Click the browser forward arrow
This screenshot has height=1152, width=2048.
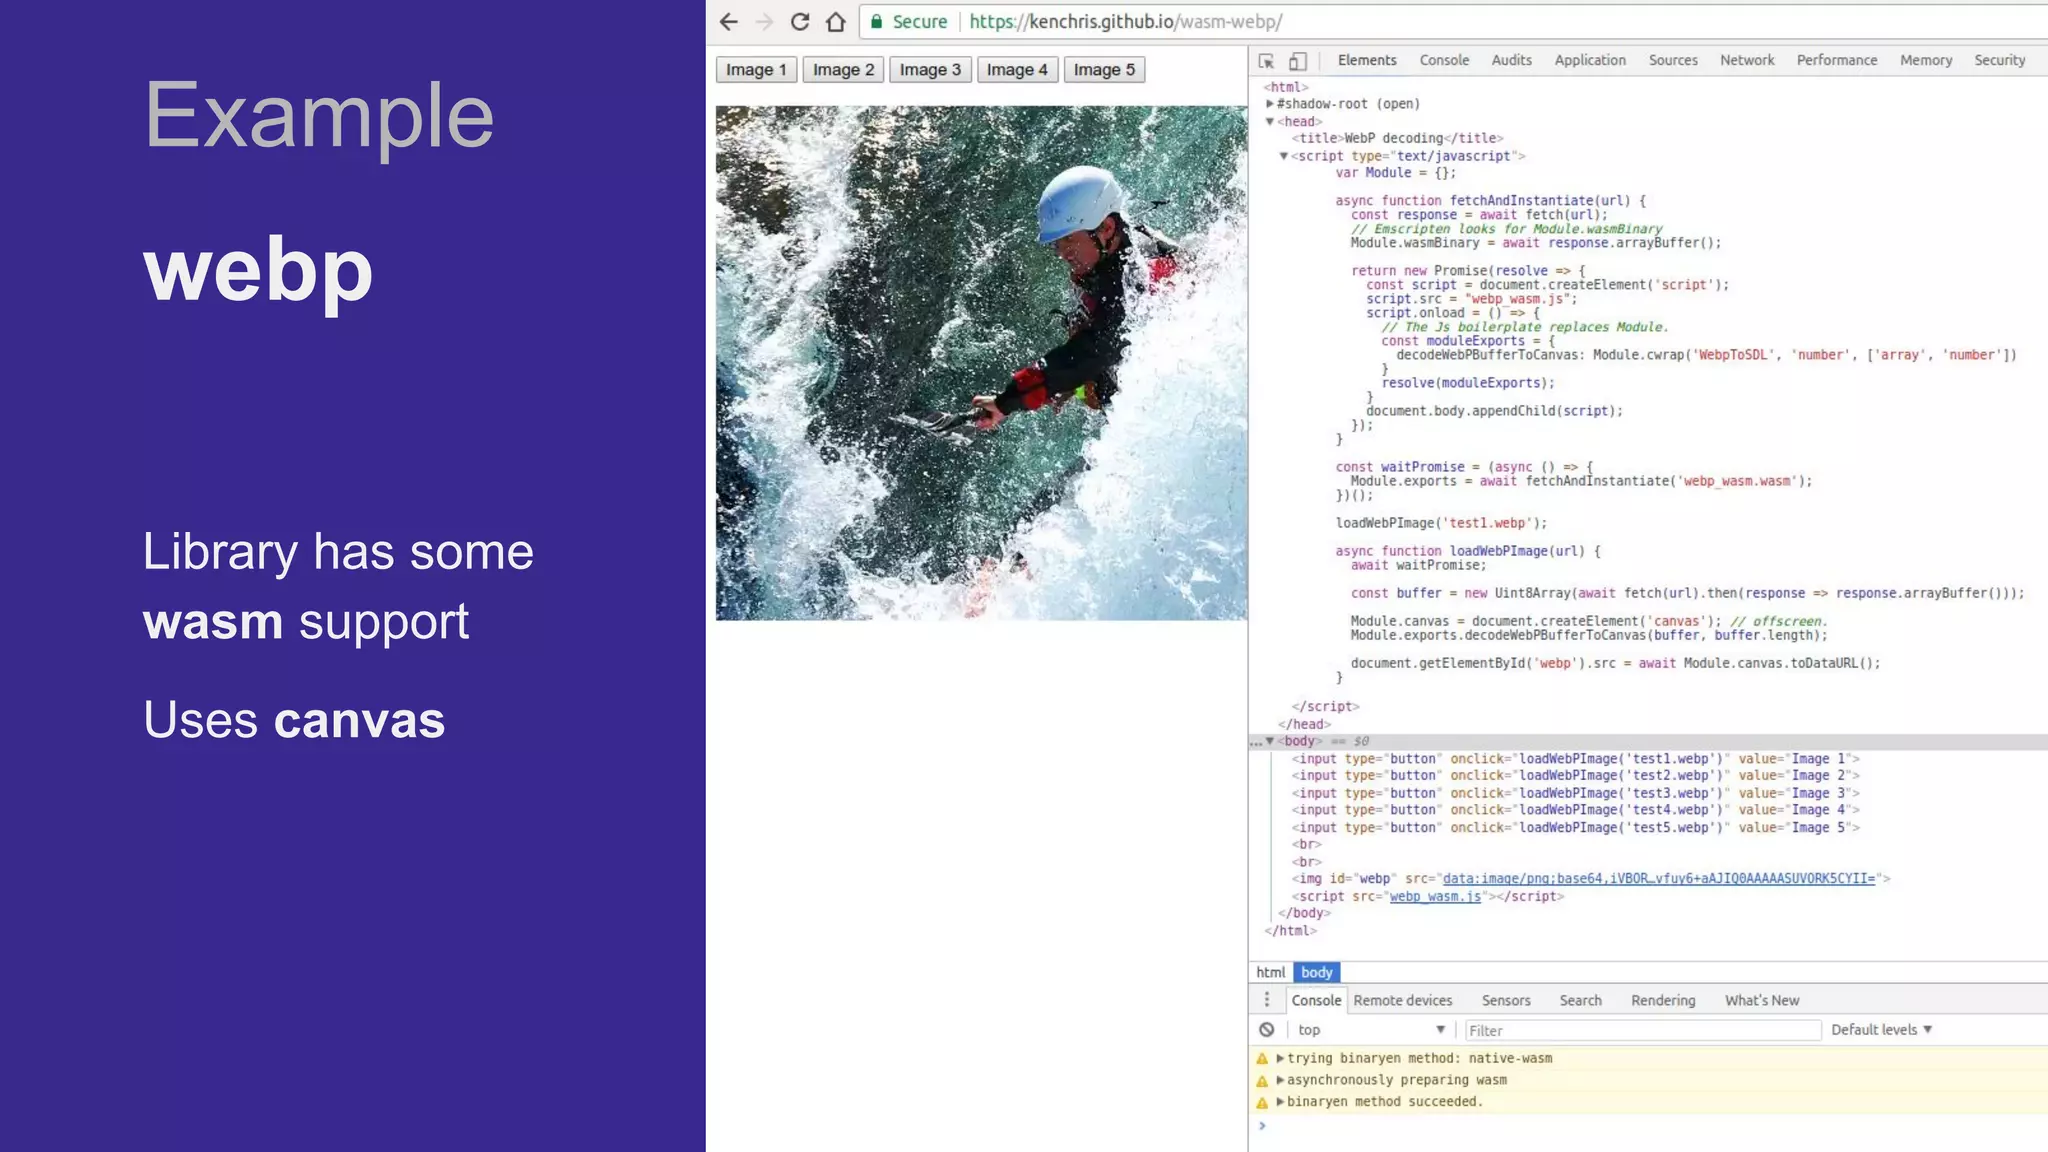click(x=765, y=22)
